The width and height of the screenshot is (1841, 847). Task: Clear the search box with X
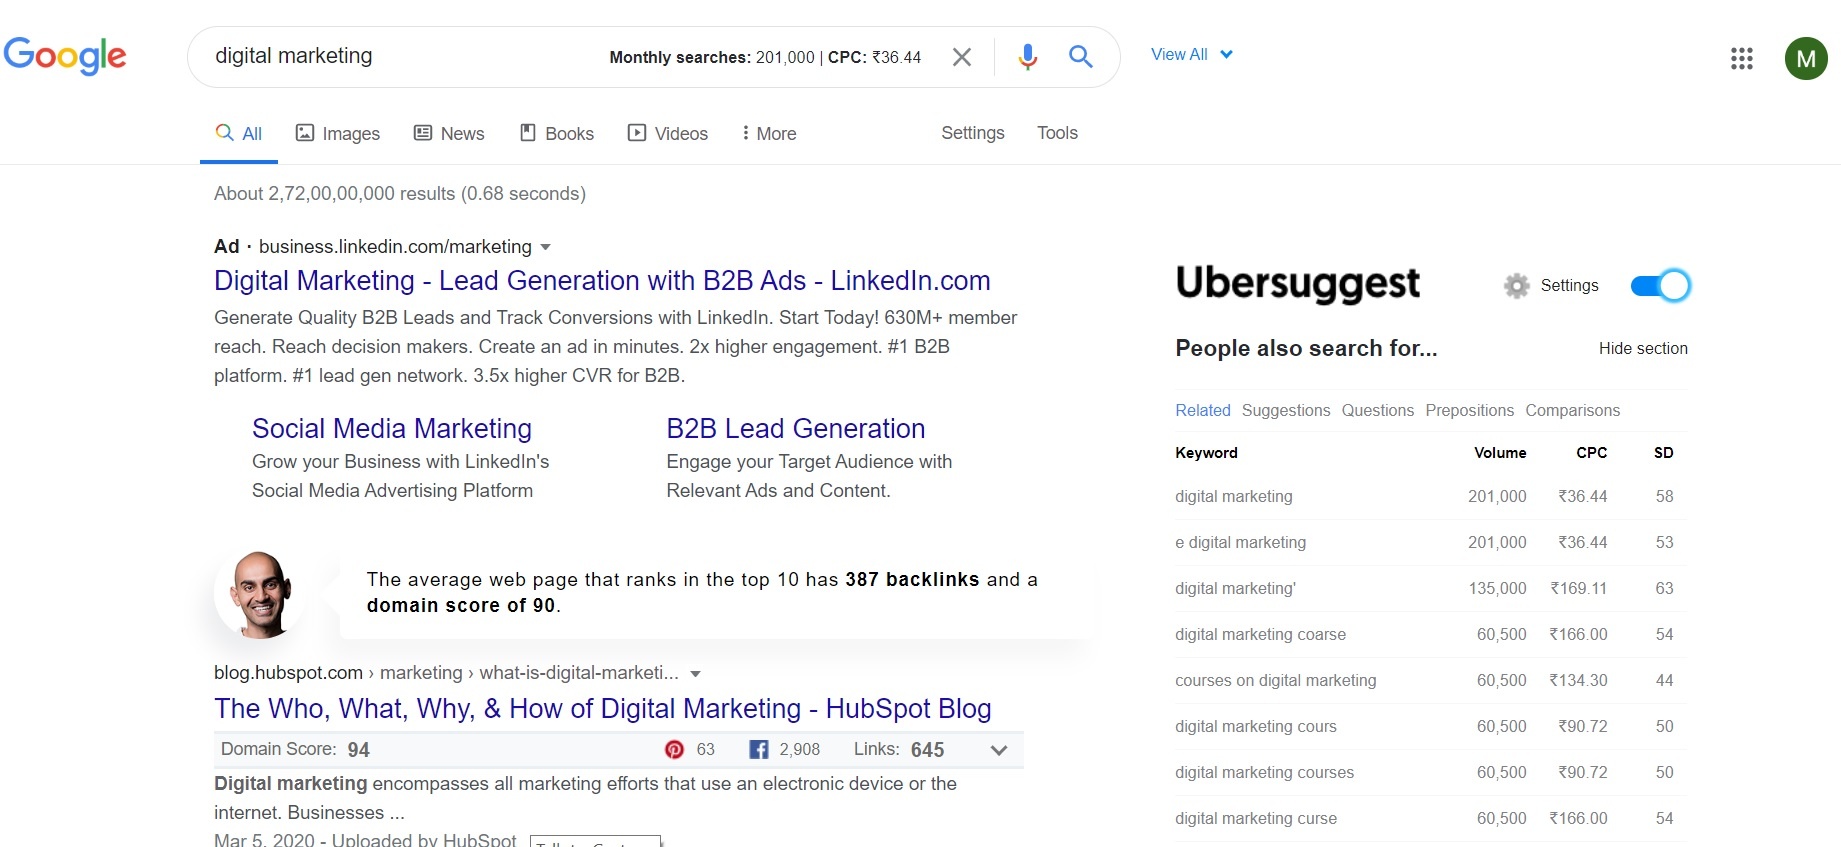pos(962,57)
